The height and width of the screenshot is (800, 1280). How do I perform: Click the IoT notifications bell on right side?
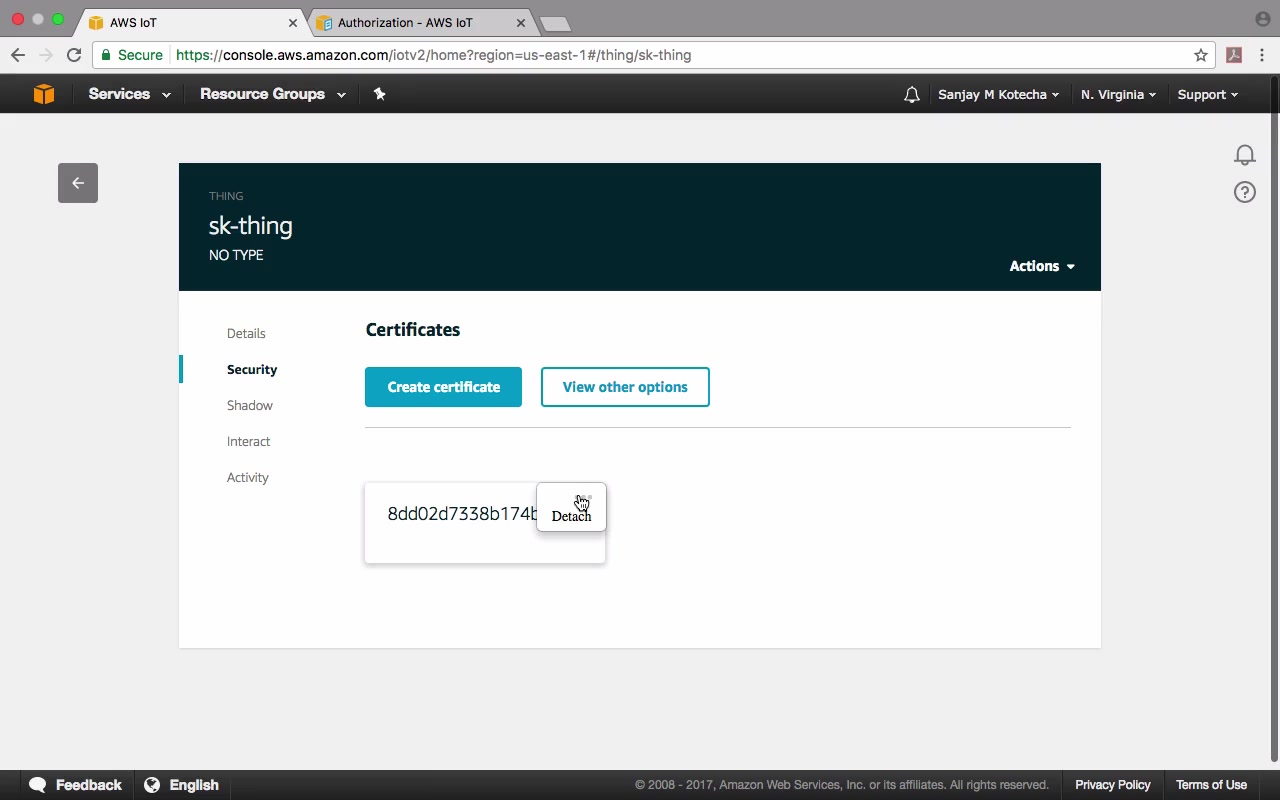click(x=1244, y=155)
